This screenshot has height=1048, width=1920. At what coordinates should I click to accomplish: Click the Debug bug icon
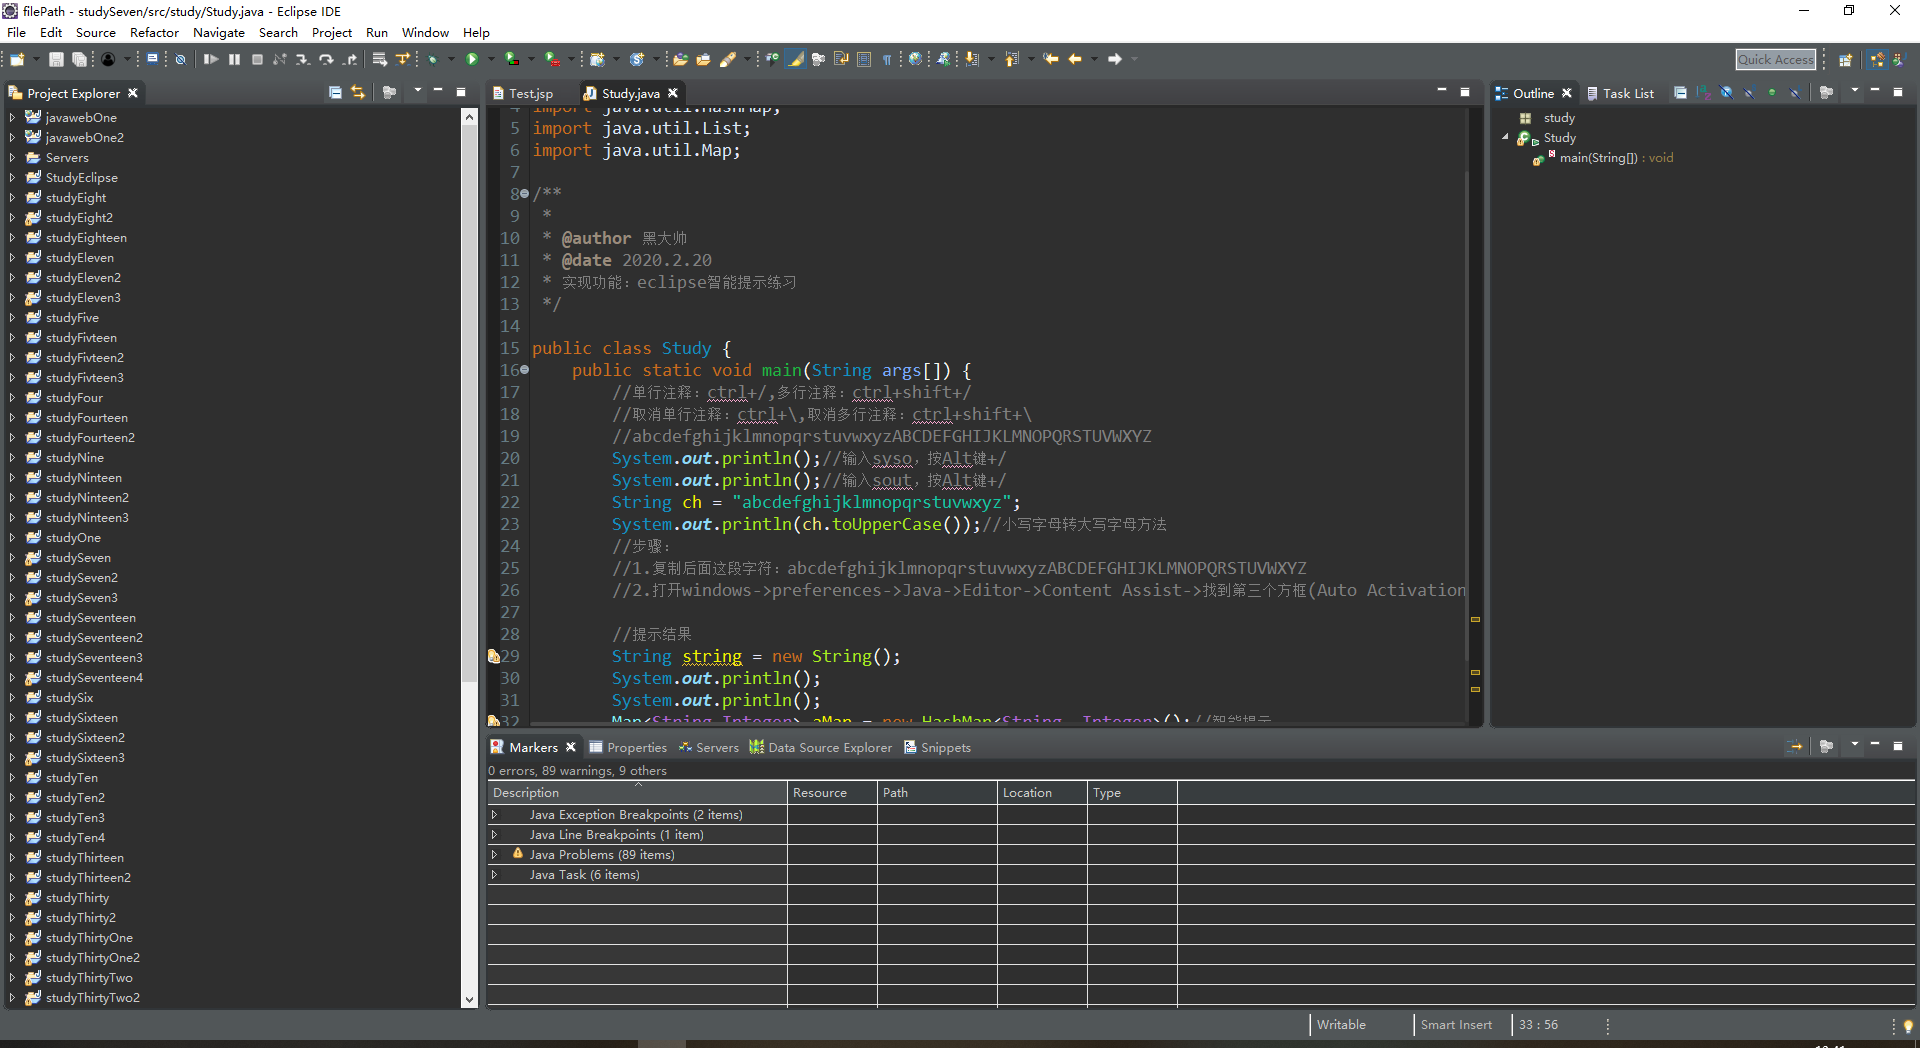pos(433,60)
